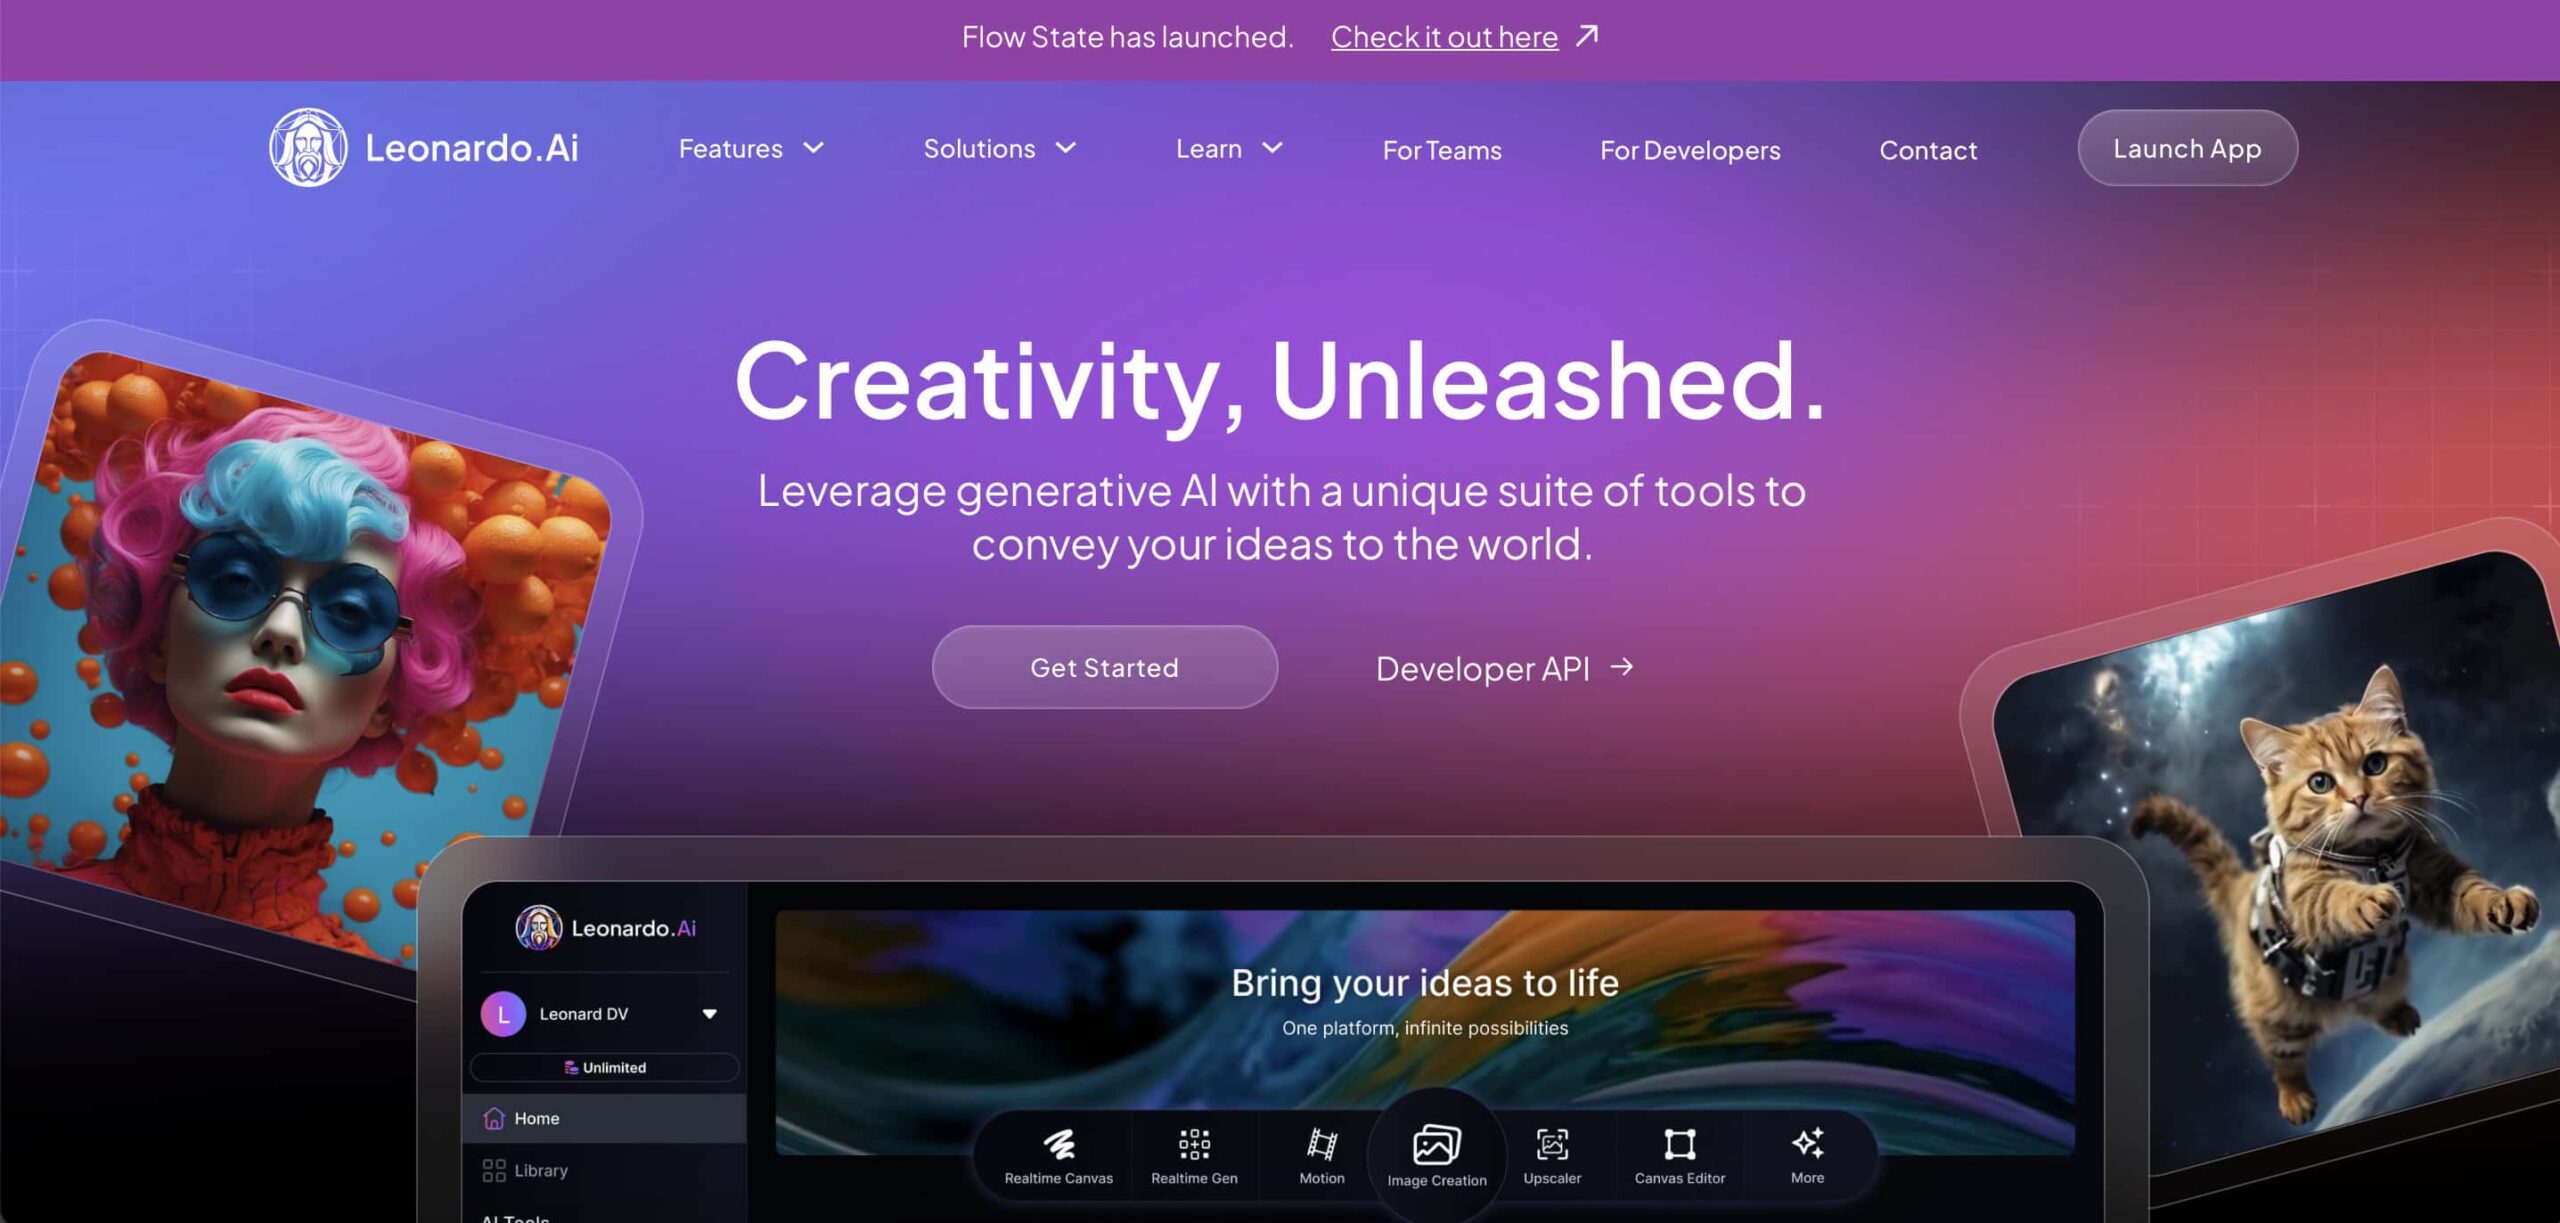Click the Launch App button
Screen dimensions: 2560x1223
coord(2187,148)
